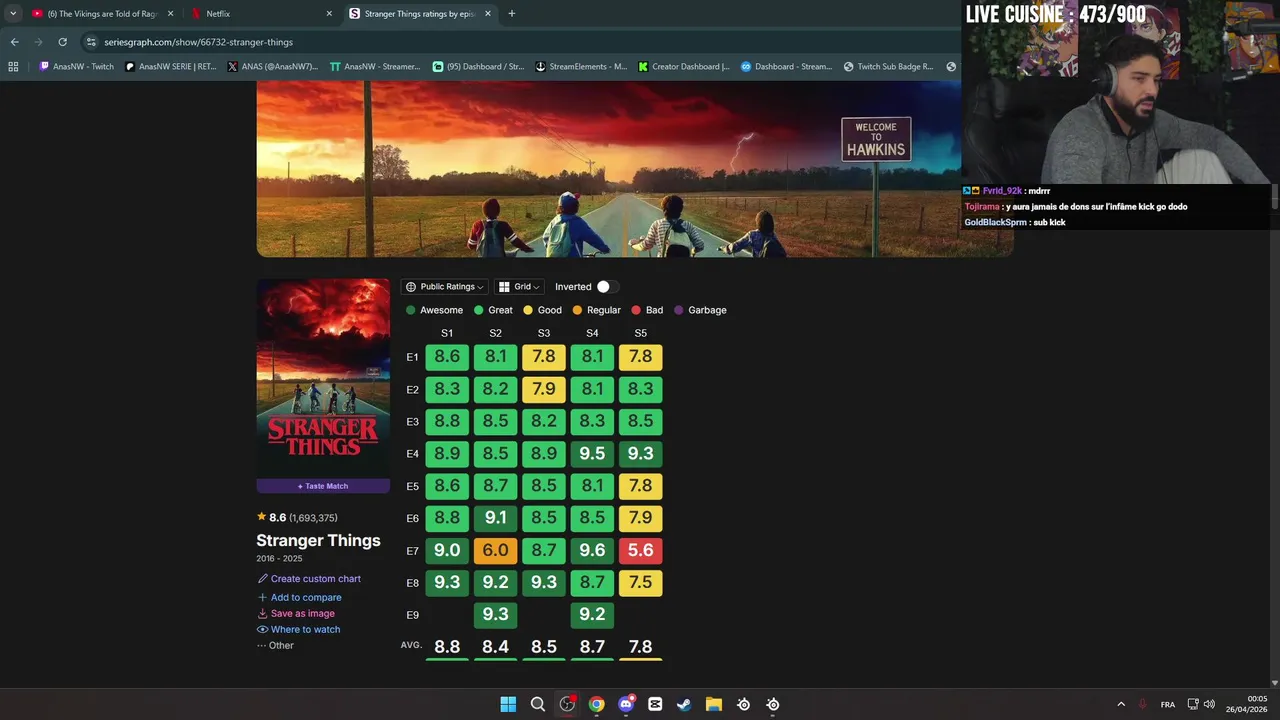Click the Bad legend red dot

pos(636,310)
